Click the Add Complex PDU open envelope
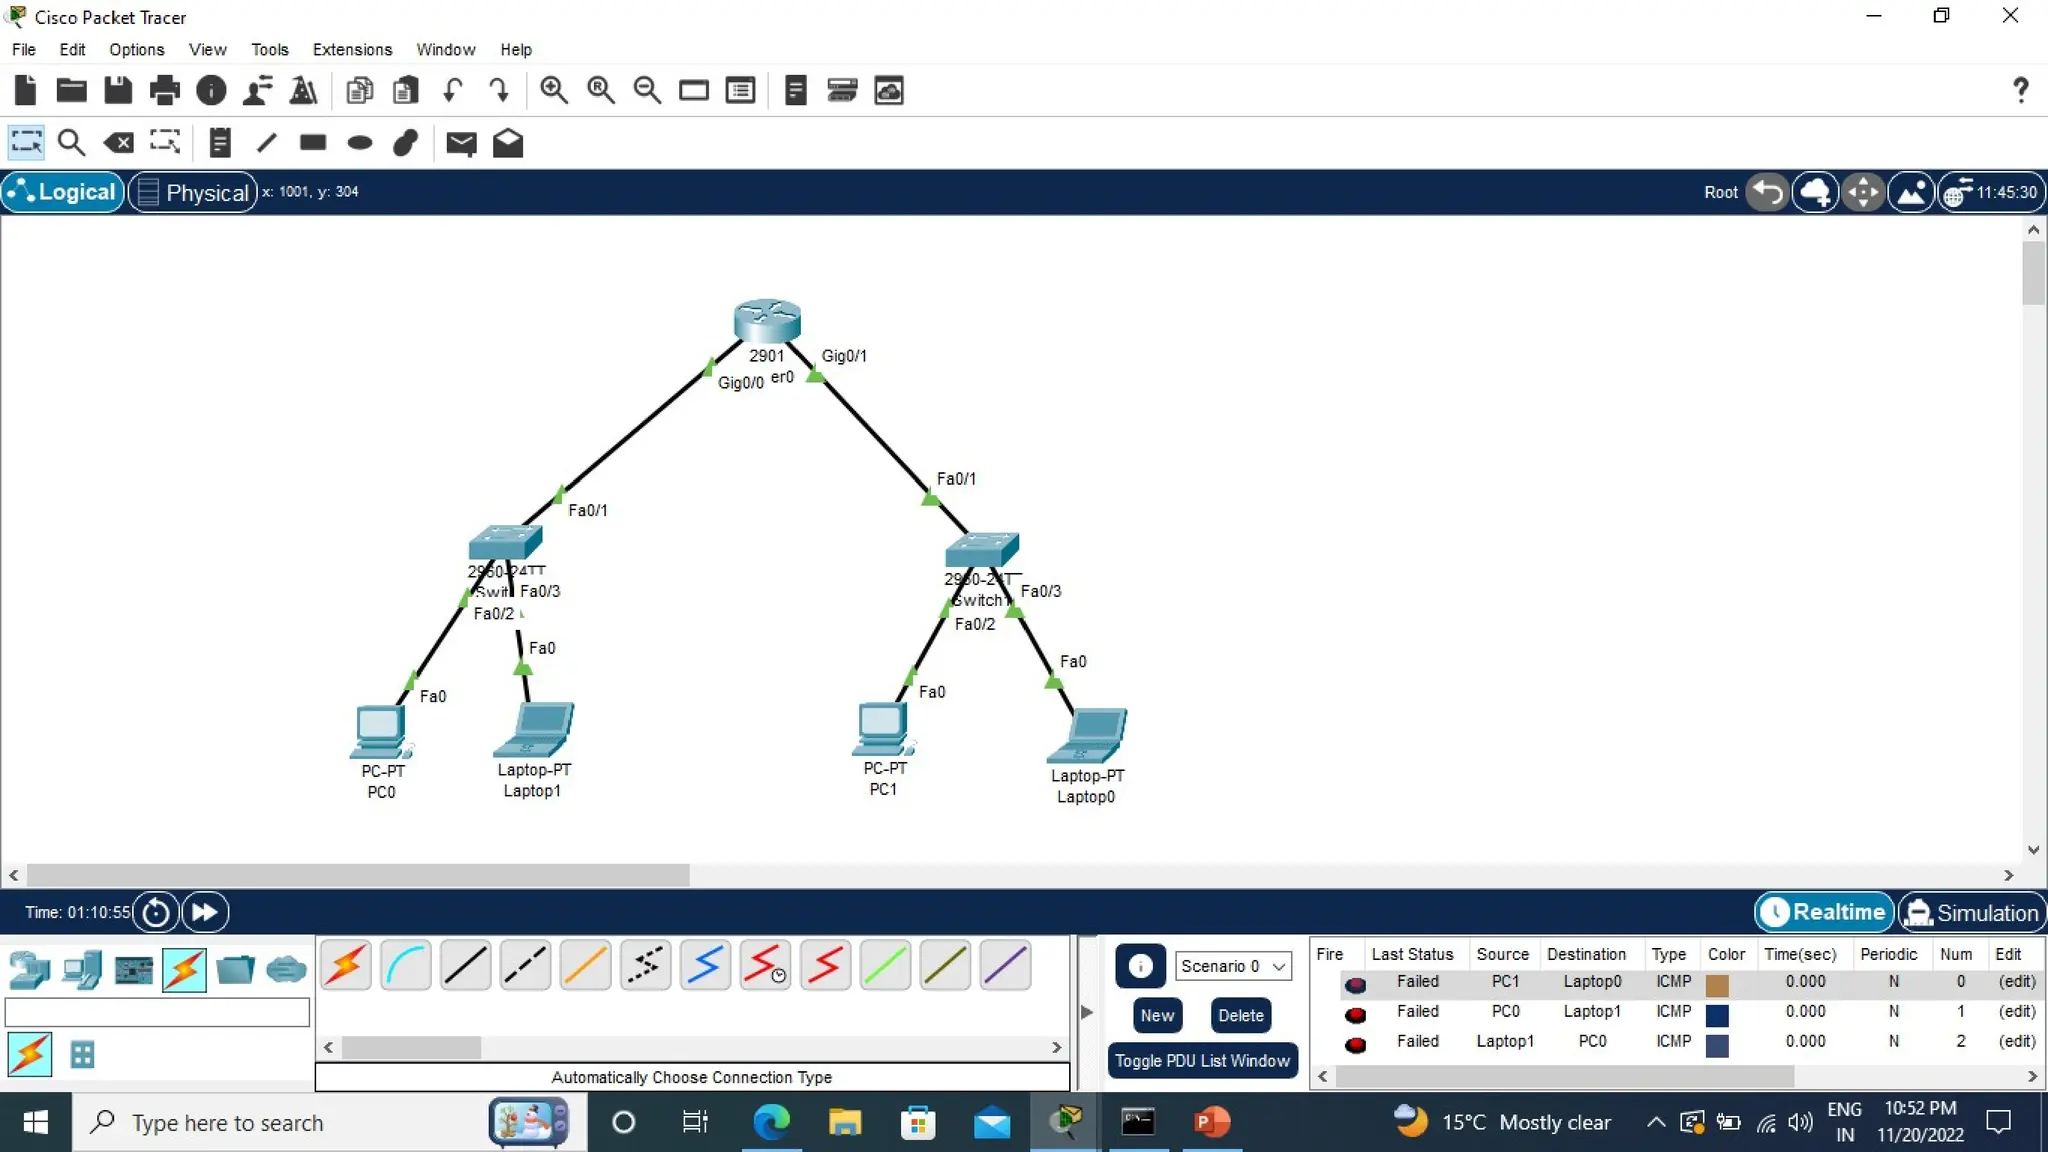This screenshot has width=2048, height=1152. point(508,143)
